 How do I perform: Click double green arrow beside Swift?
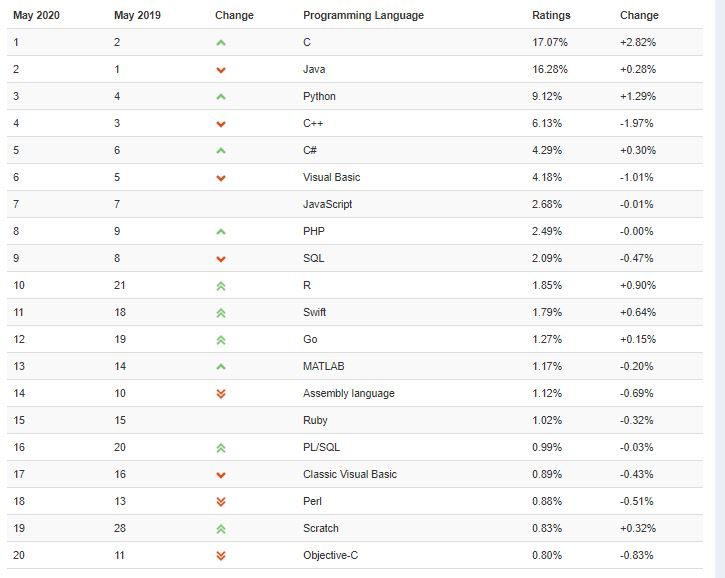pyautogui.click(x=221, y=313)
